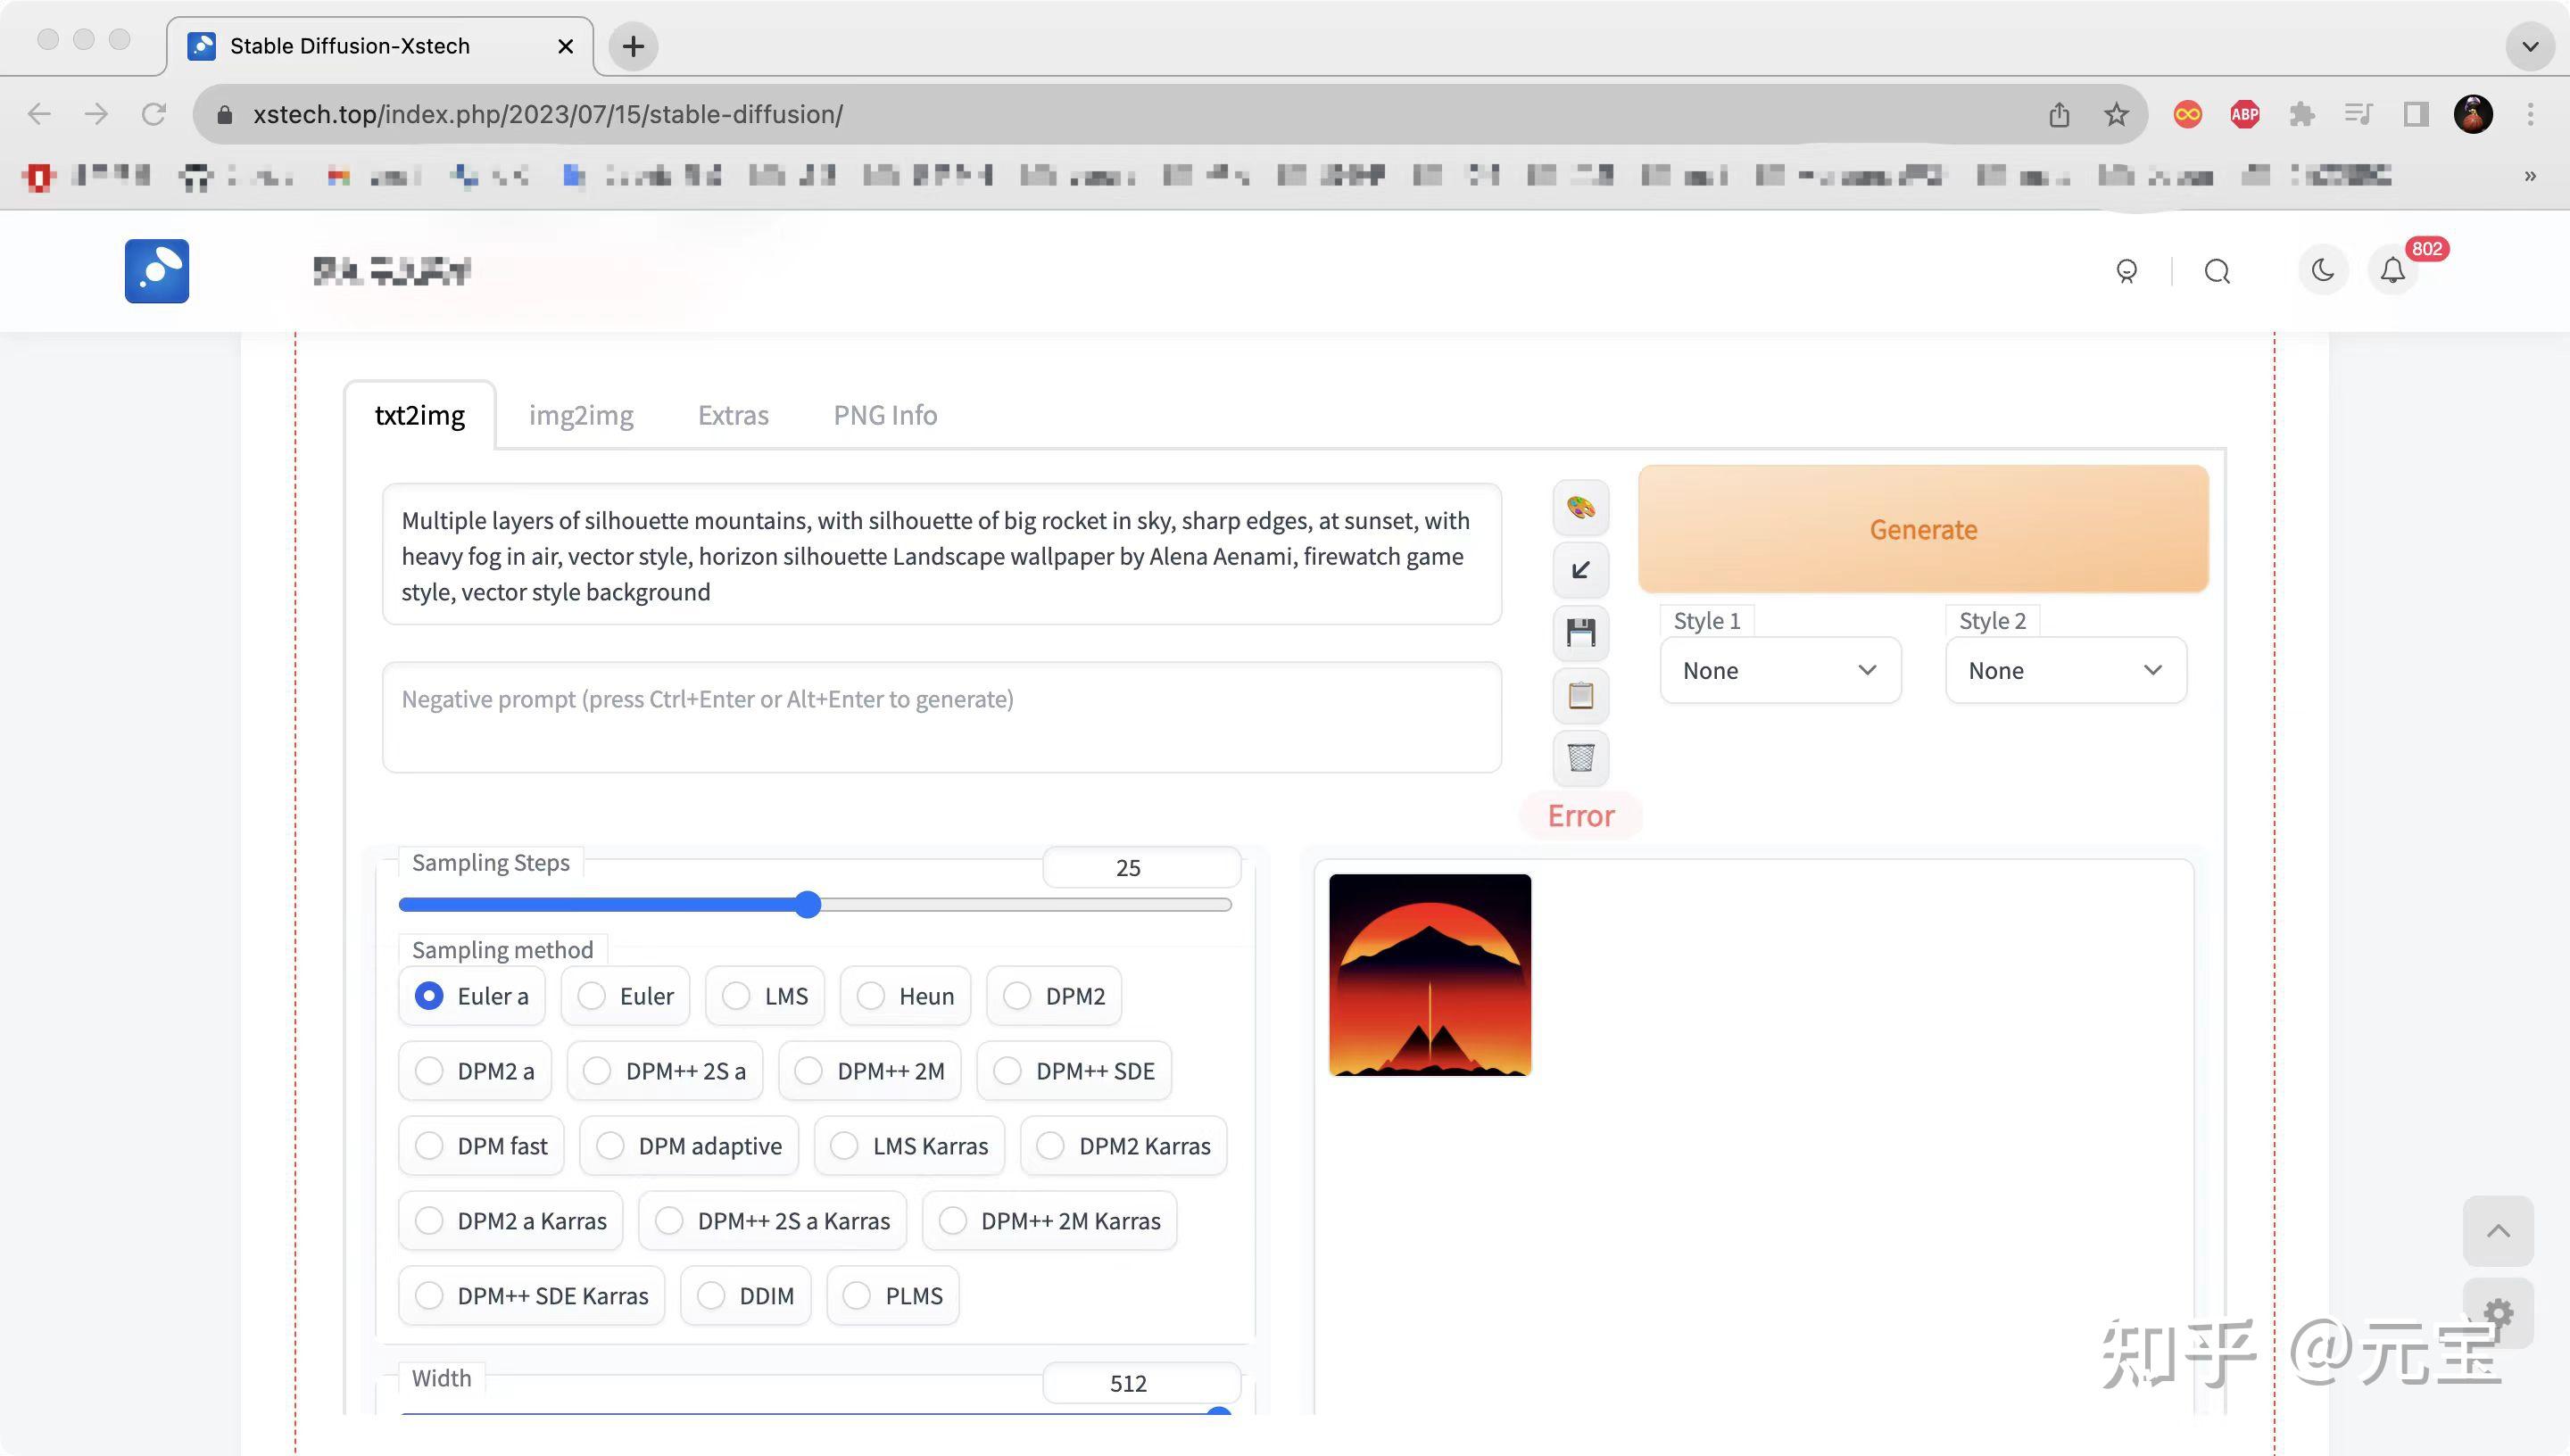Toggle dark mode with moon icon
Viewport: 2570px width, 1456px height.
2322,271
